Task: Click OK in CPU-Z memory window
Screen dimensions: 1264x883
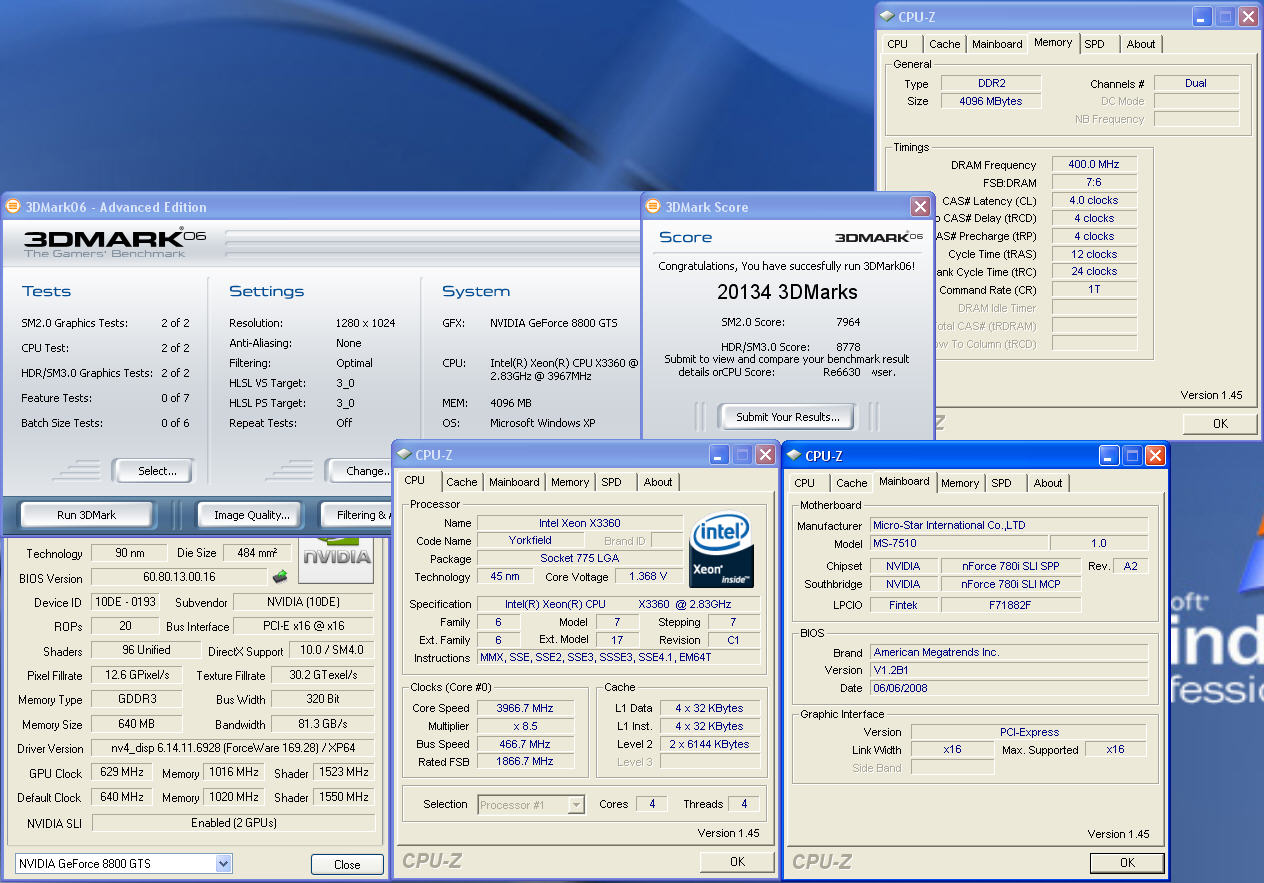Action: (x=1220, y=423)
